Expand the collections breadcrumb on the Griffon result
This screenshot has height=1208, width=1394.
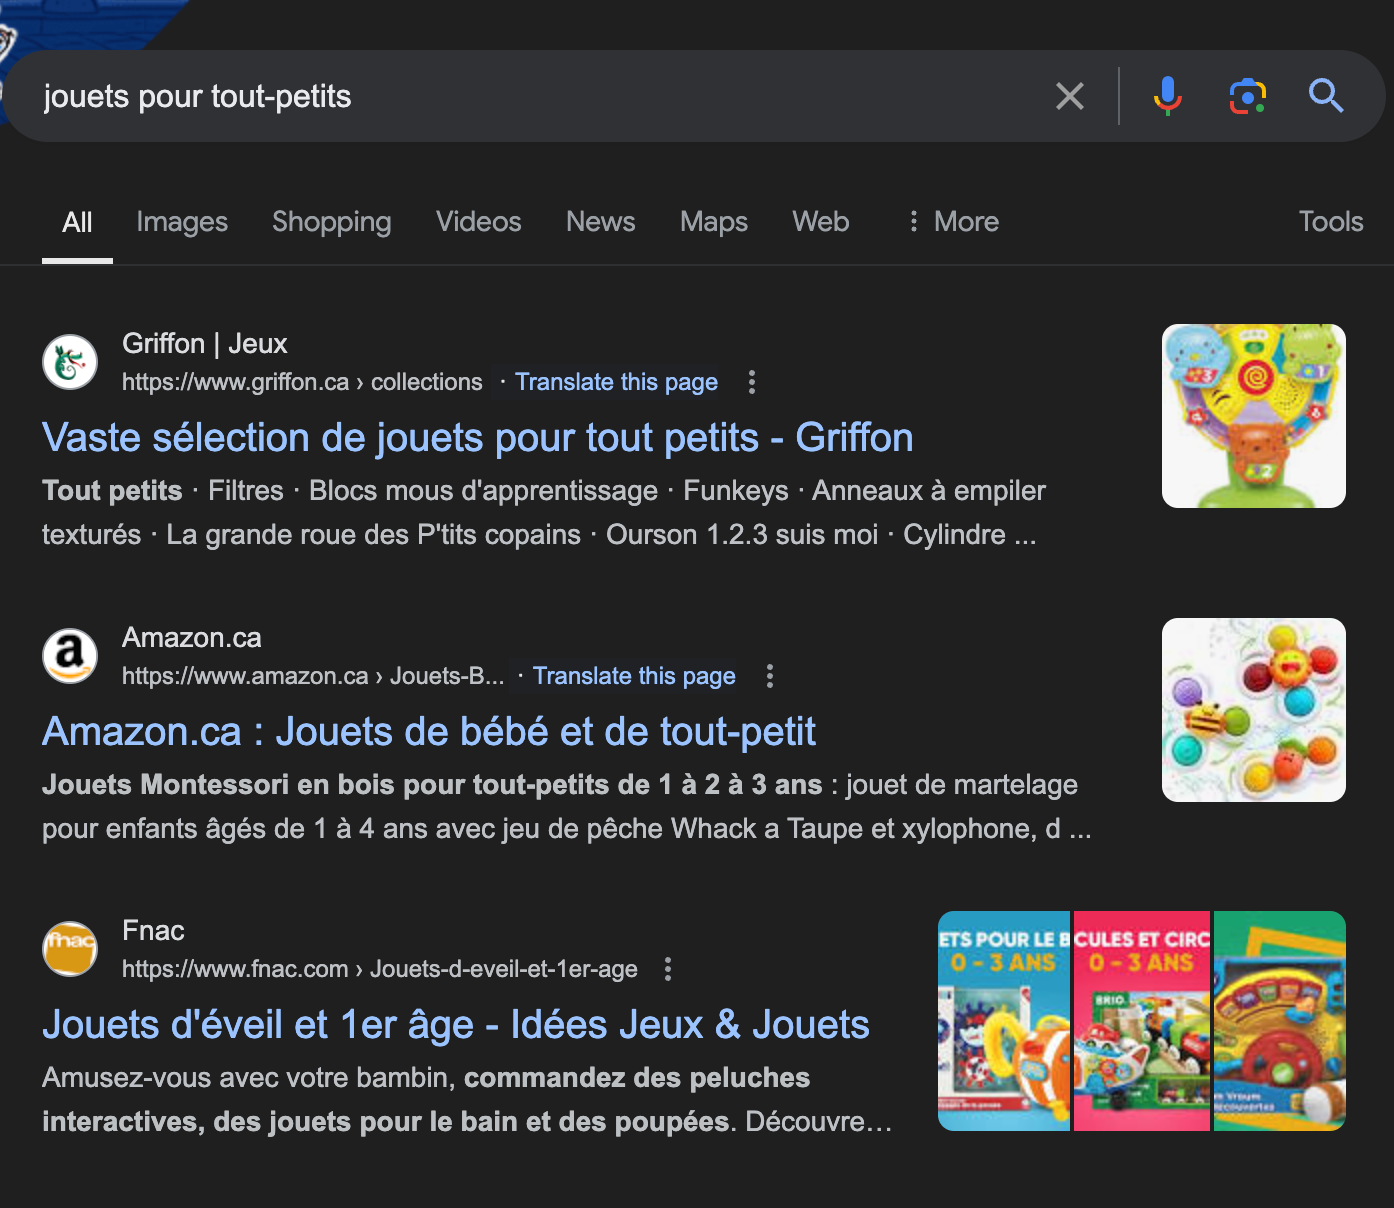[426, 381]
